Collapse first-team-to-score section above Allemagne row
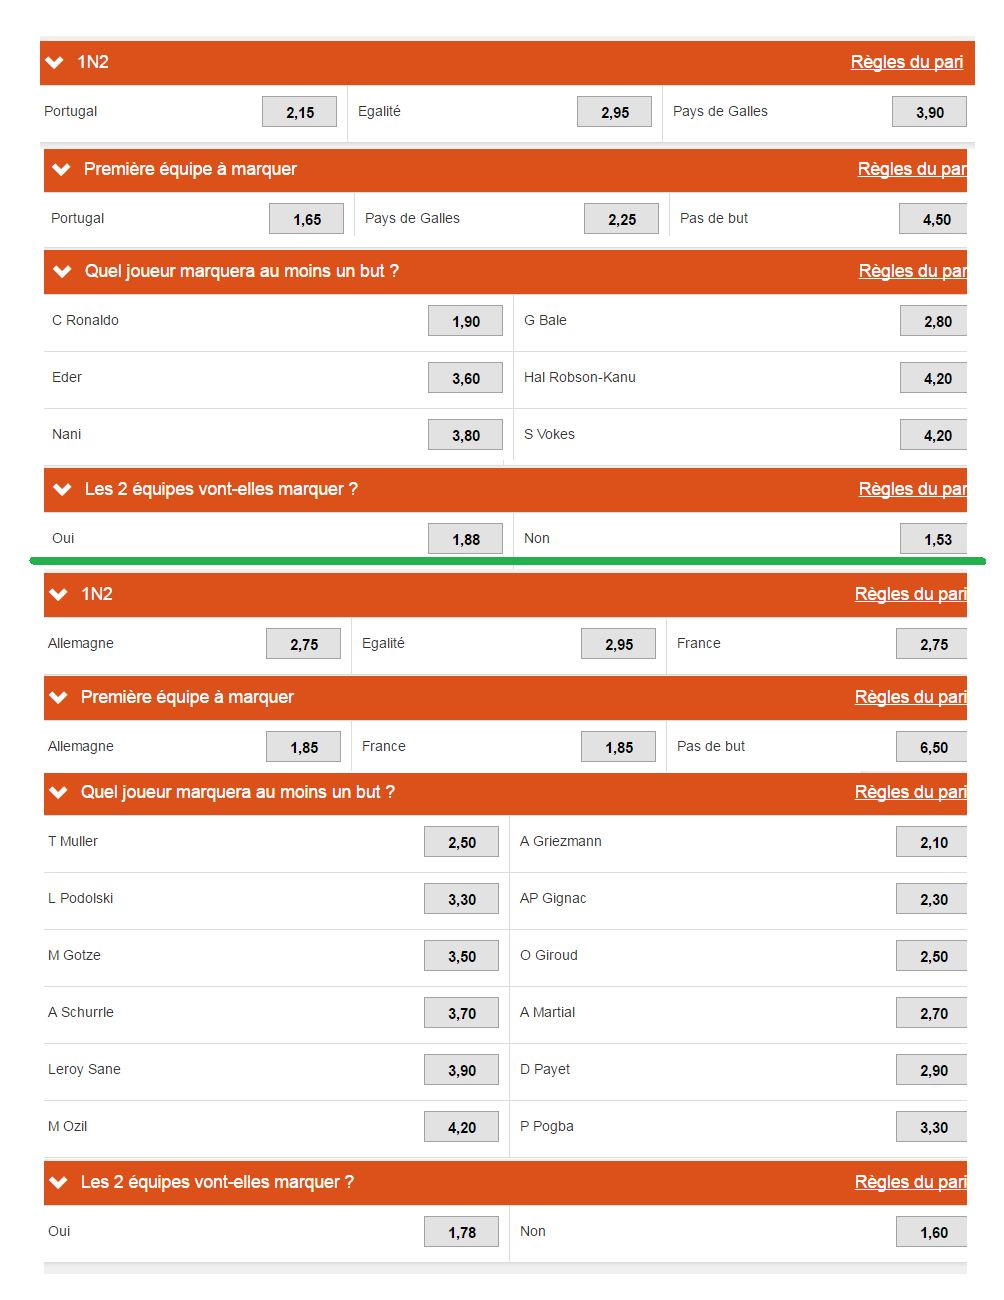 59,698
